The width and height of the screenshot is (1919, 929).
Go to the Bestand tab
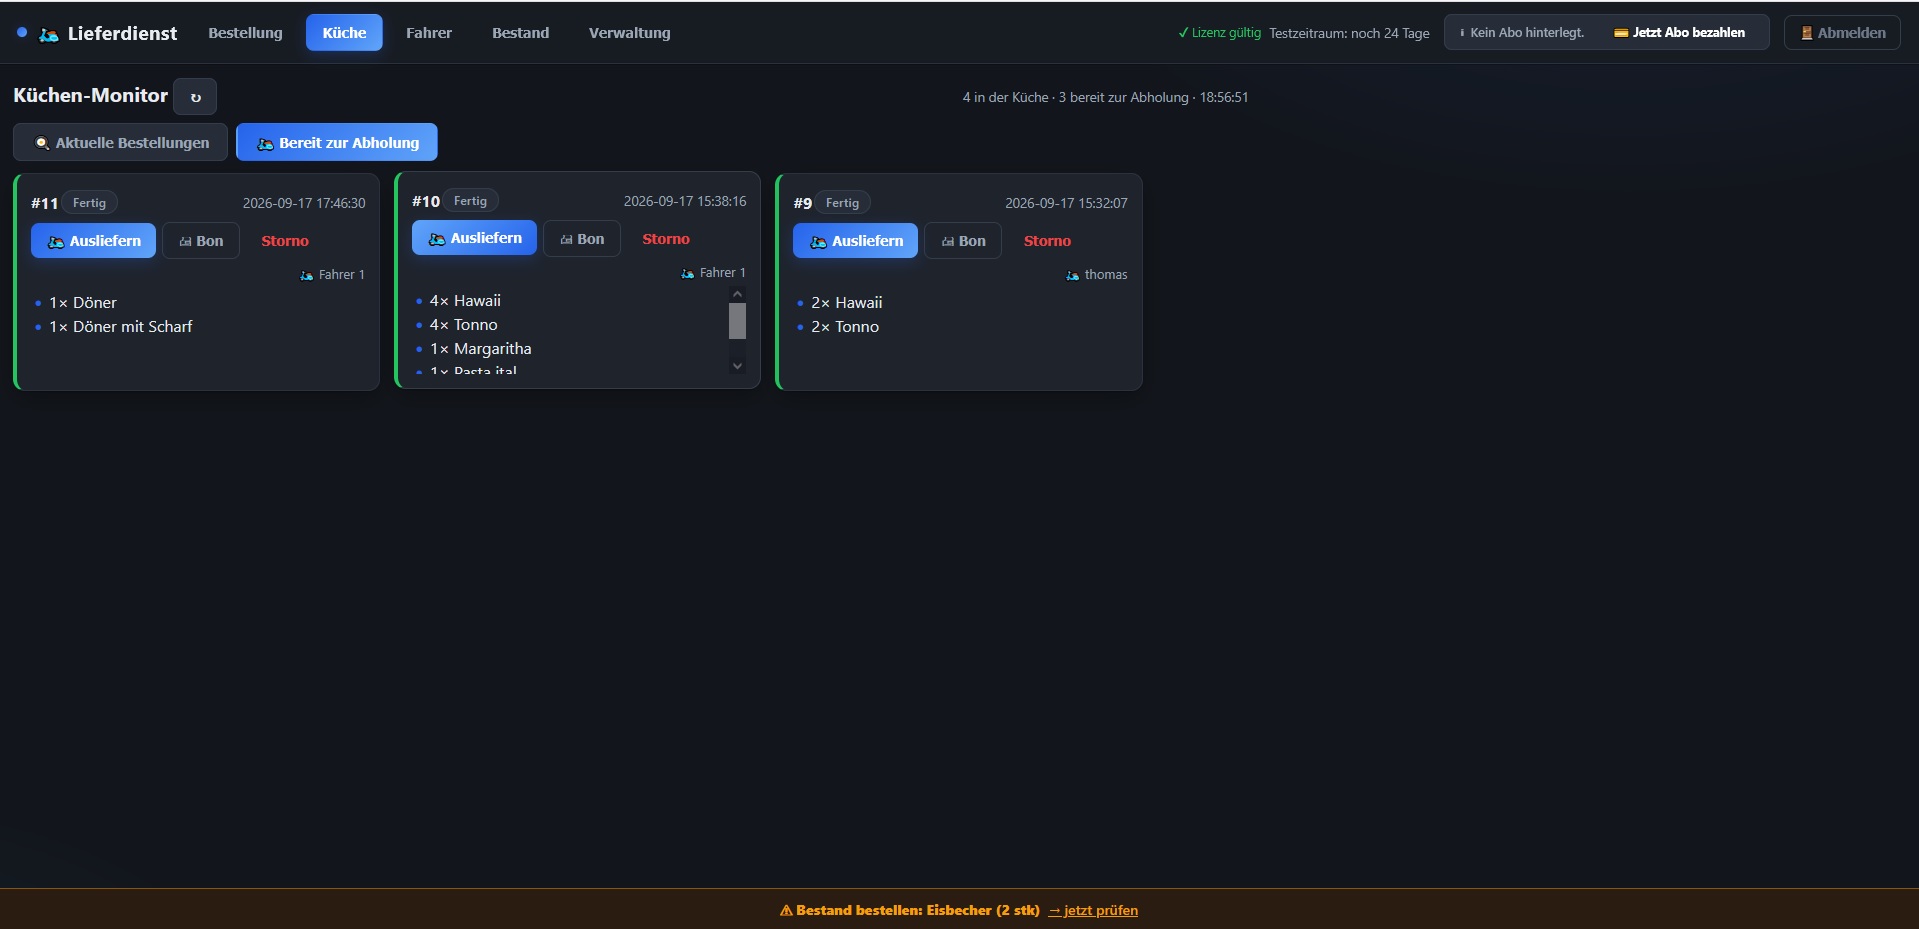(520, 33)
